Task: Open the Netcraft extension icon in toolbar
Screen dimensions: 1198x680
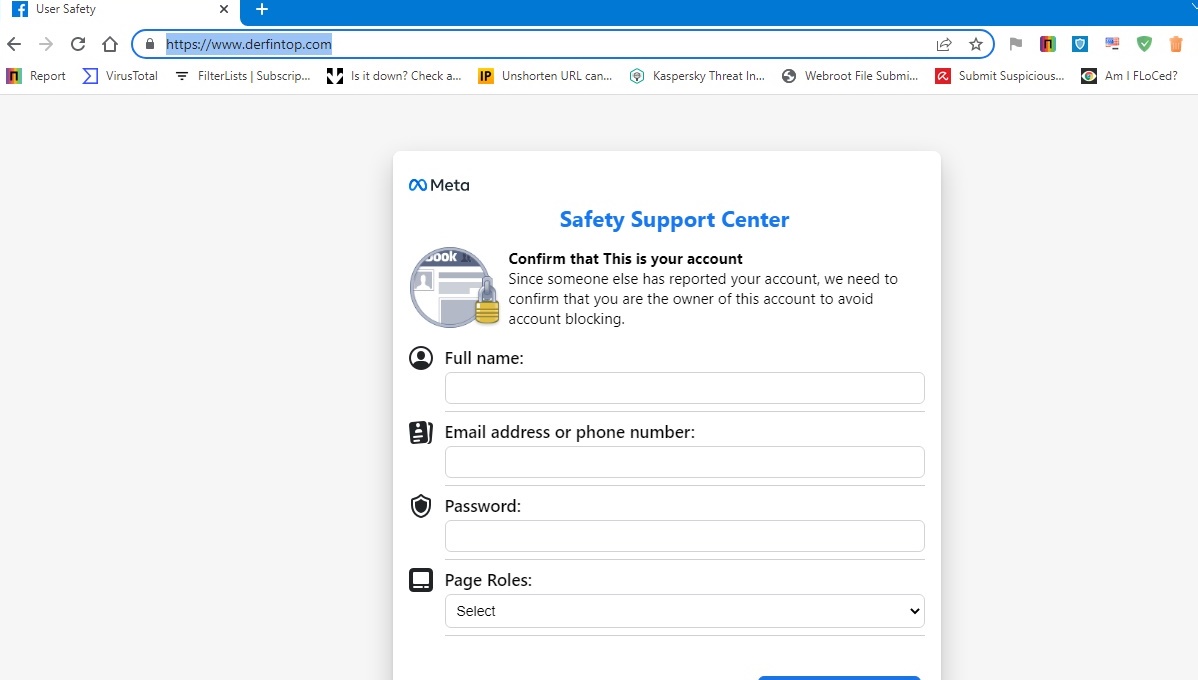Action: [1047, 44]
